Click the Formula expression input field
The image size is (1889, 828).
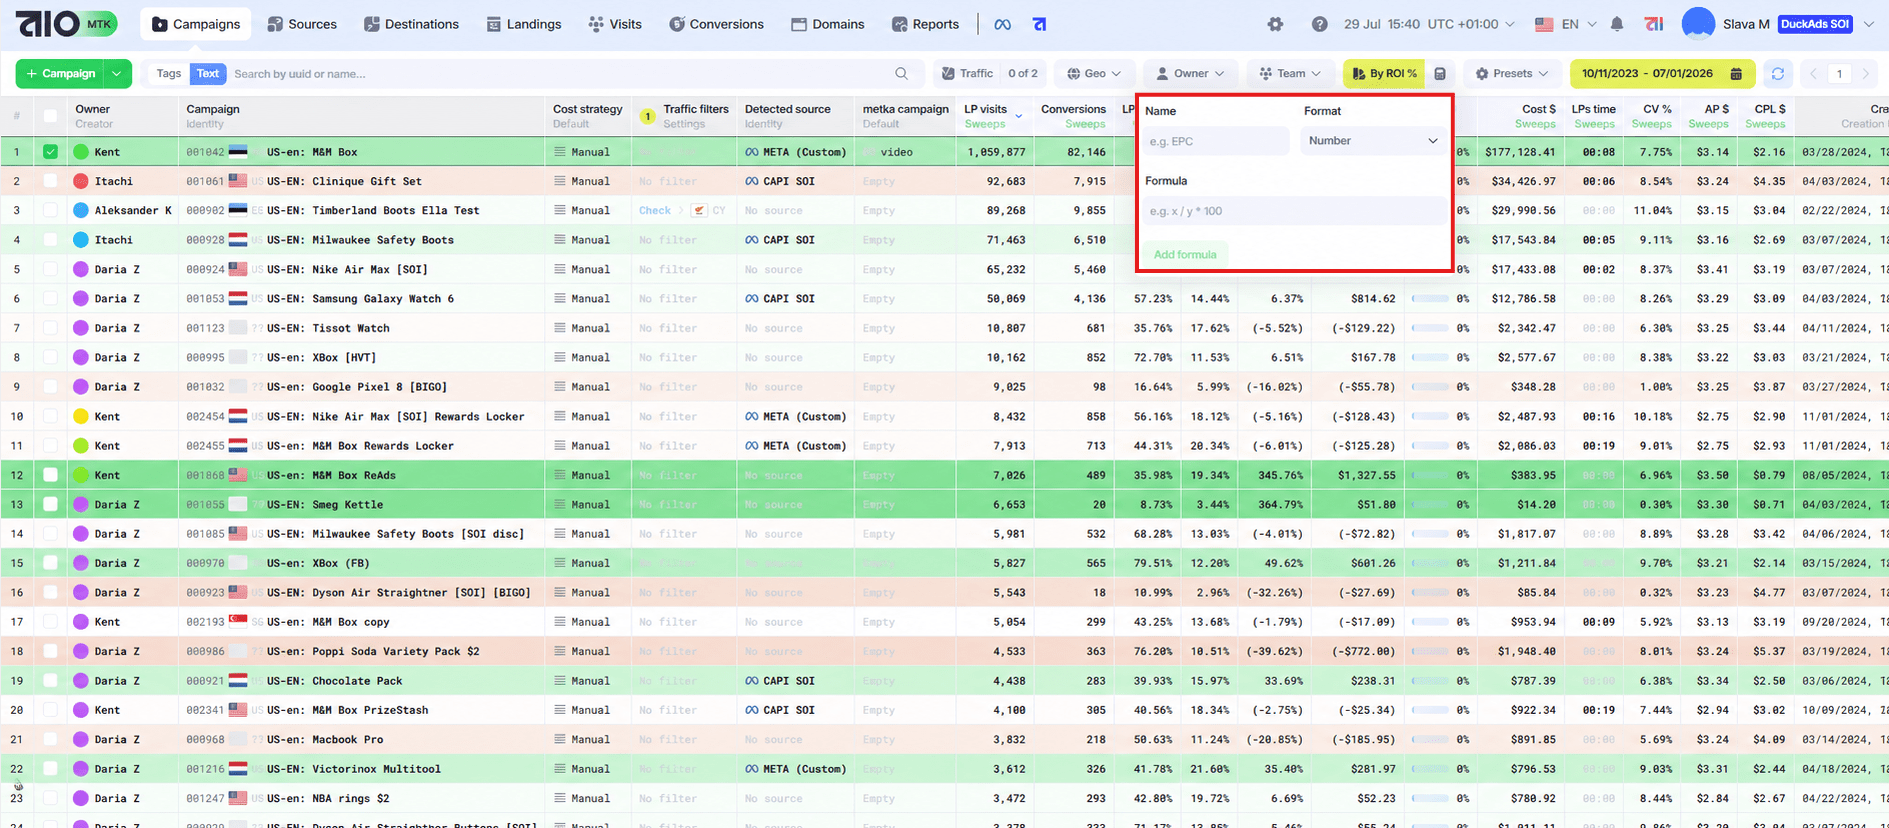[1295, 211]
